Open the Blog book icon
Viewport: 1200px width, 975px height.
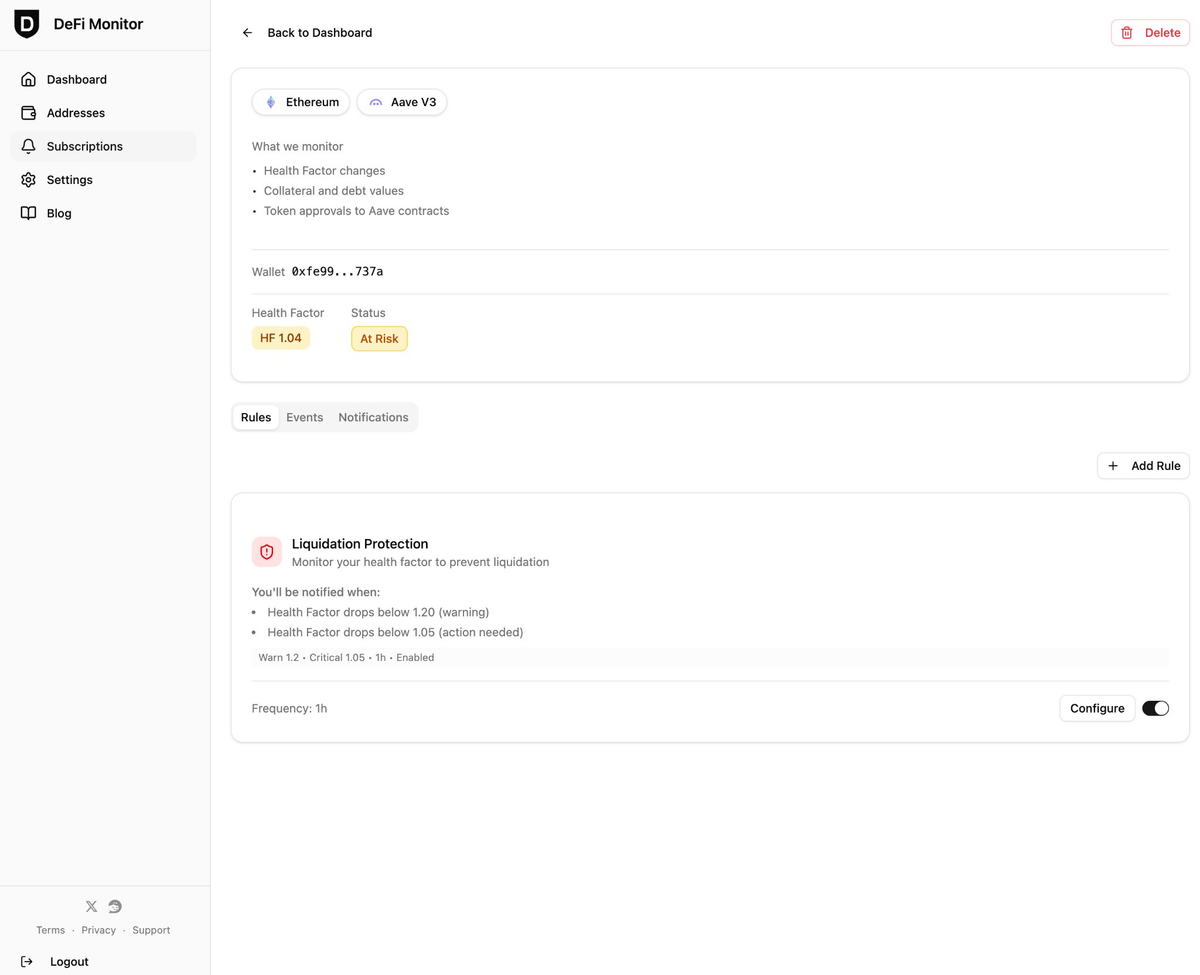(29, 213)
